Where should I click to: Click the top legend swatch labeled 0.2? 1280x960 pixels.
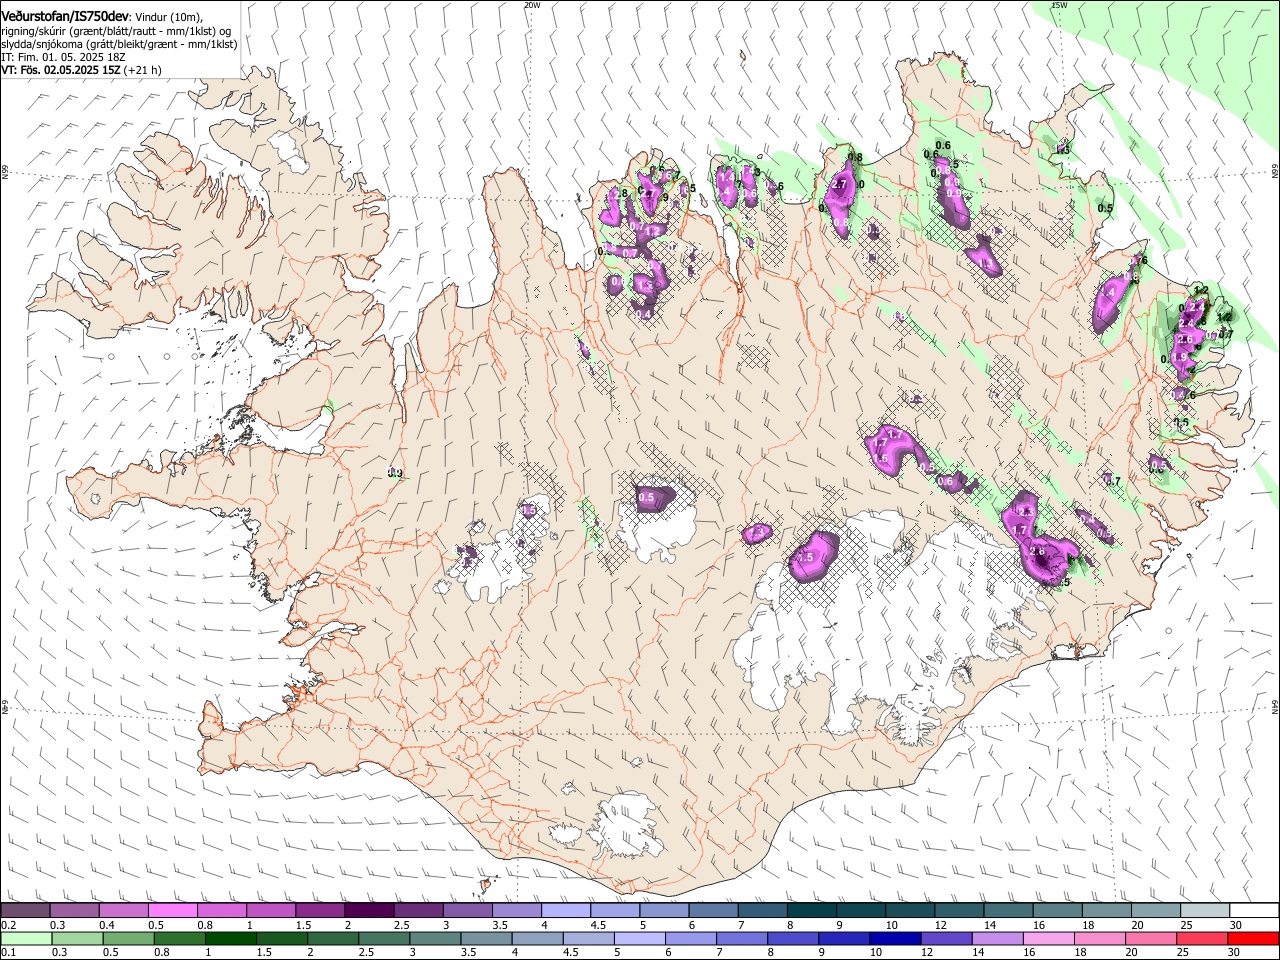click(x=26, y=911)
